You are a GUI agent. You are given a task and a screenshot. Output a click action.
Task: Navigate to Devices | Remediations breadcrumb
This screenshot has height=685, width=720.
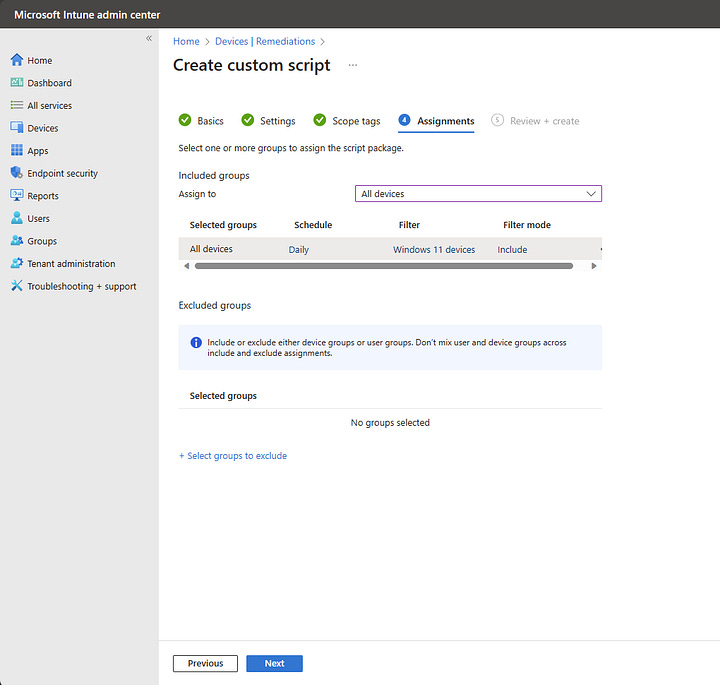click(265, 41)
